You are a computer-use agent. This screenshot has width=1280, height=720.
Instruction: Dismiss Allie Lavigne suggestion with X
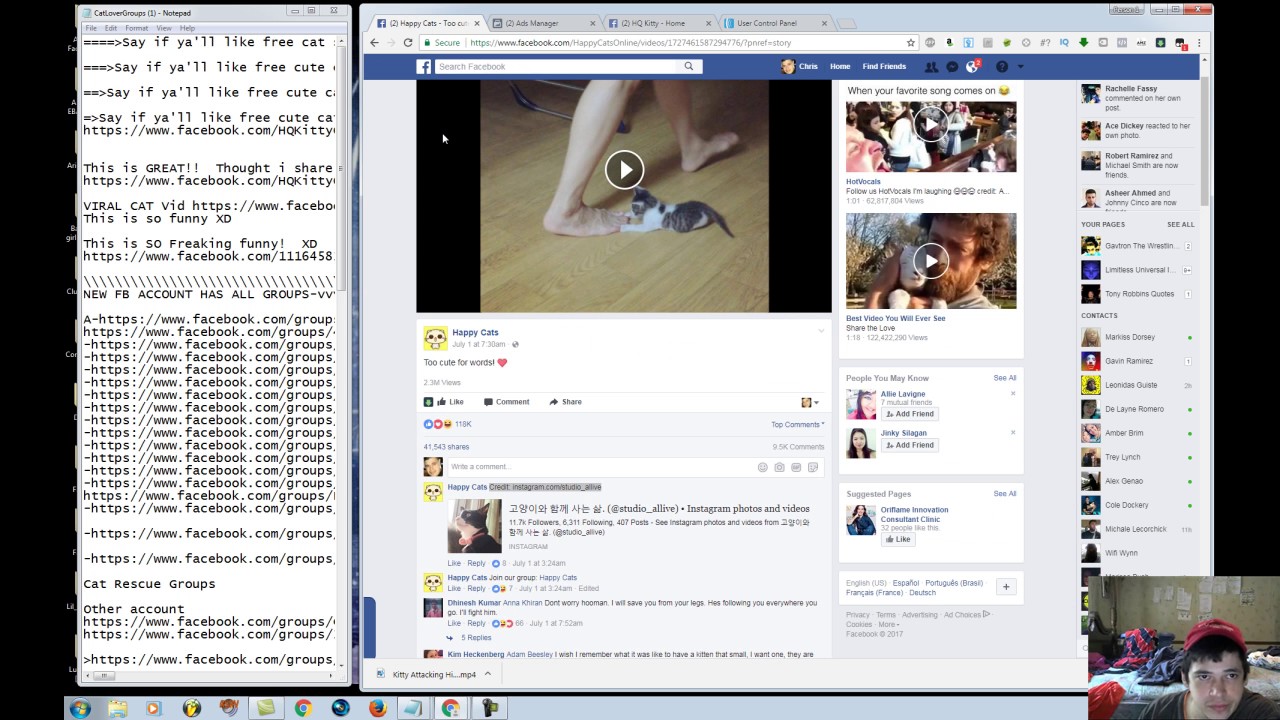1012,394
